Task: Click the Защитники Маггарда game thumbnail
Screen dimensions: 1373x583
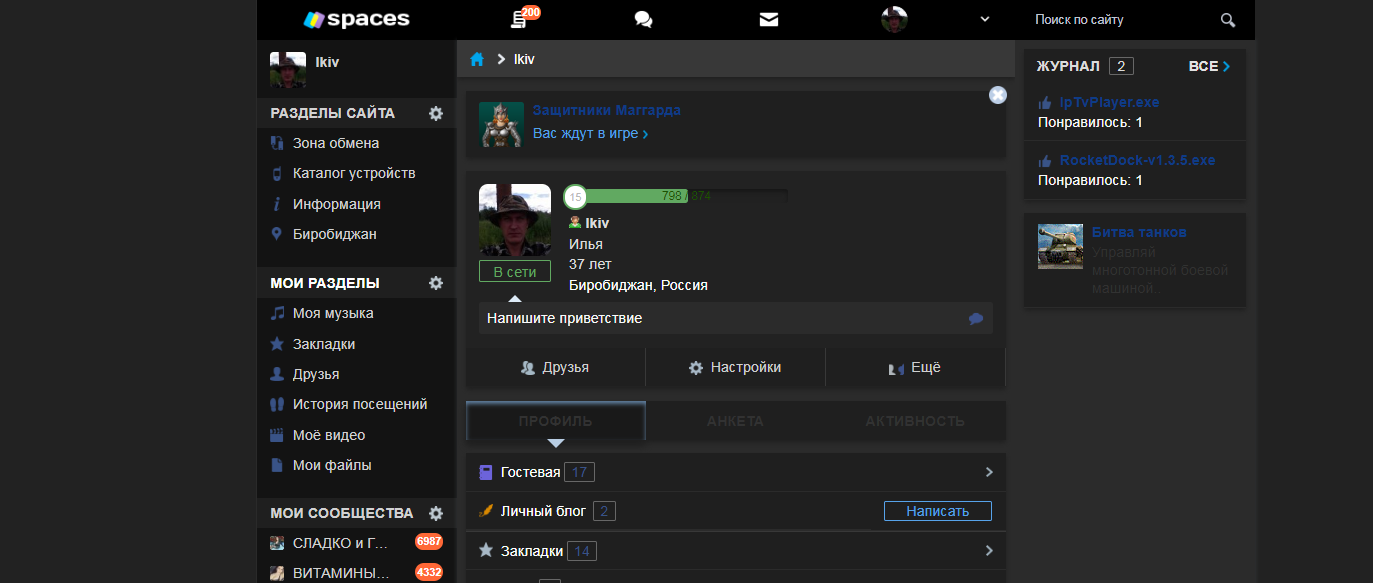Action: [x=501, y=124]
